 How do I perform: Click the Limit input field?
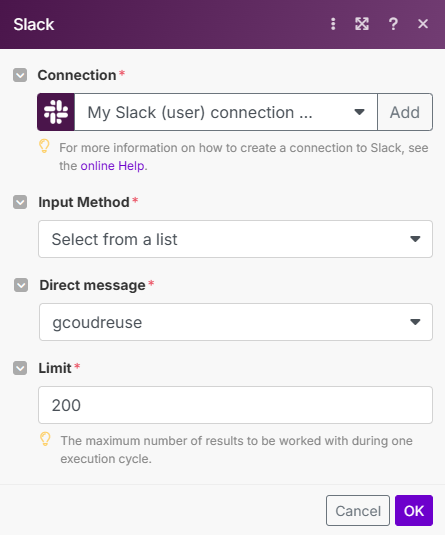pos(235,405)
